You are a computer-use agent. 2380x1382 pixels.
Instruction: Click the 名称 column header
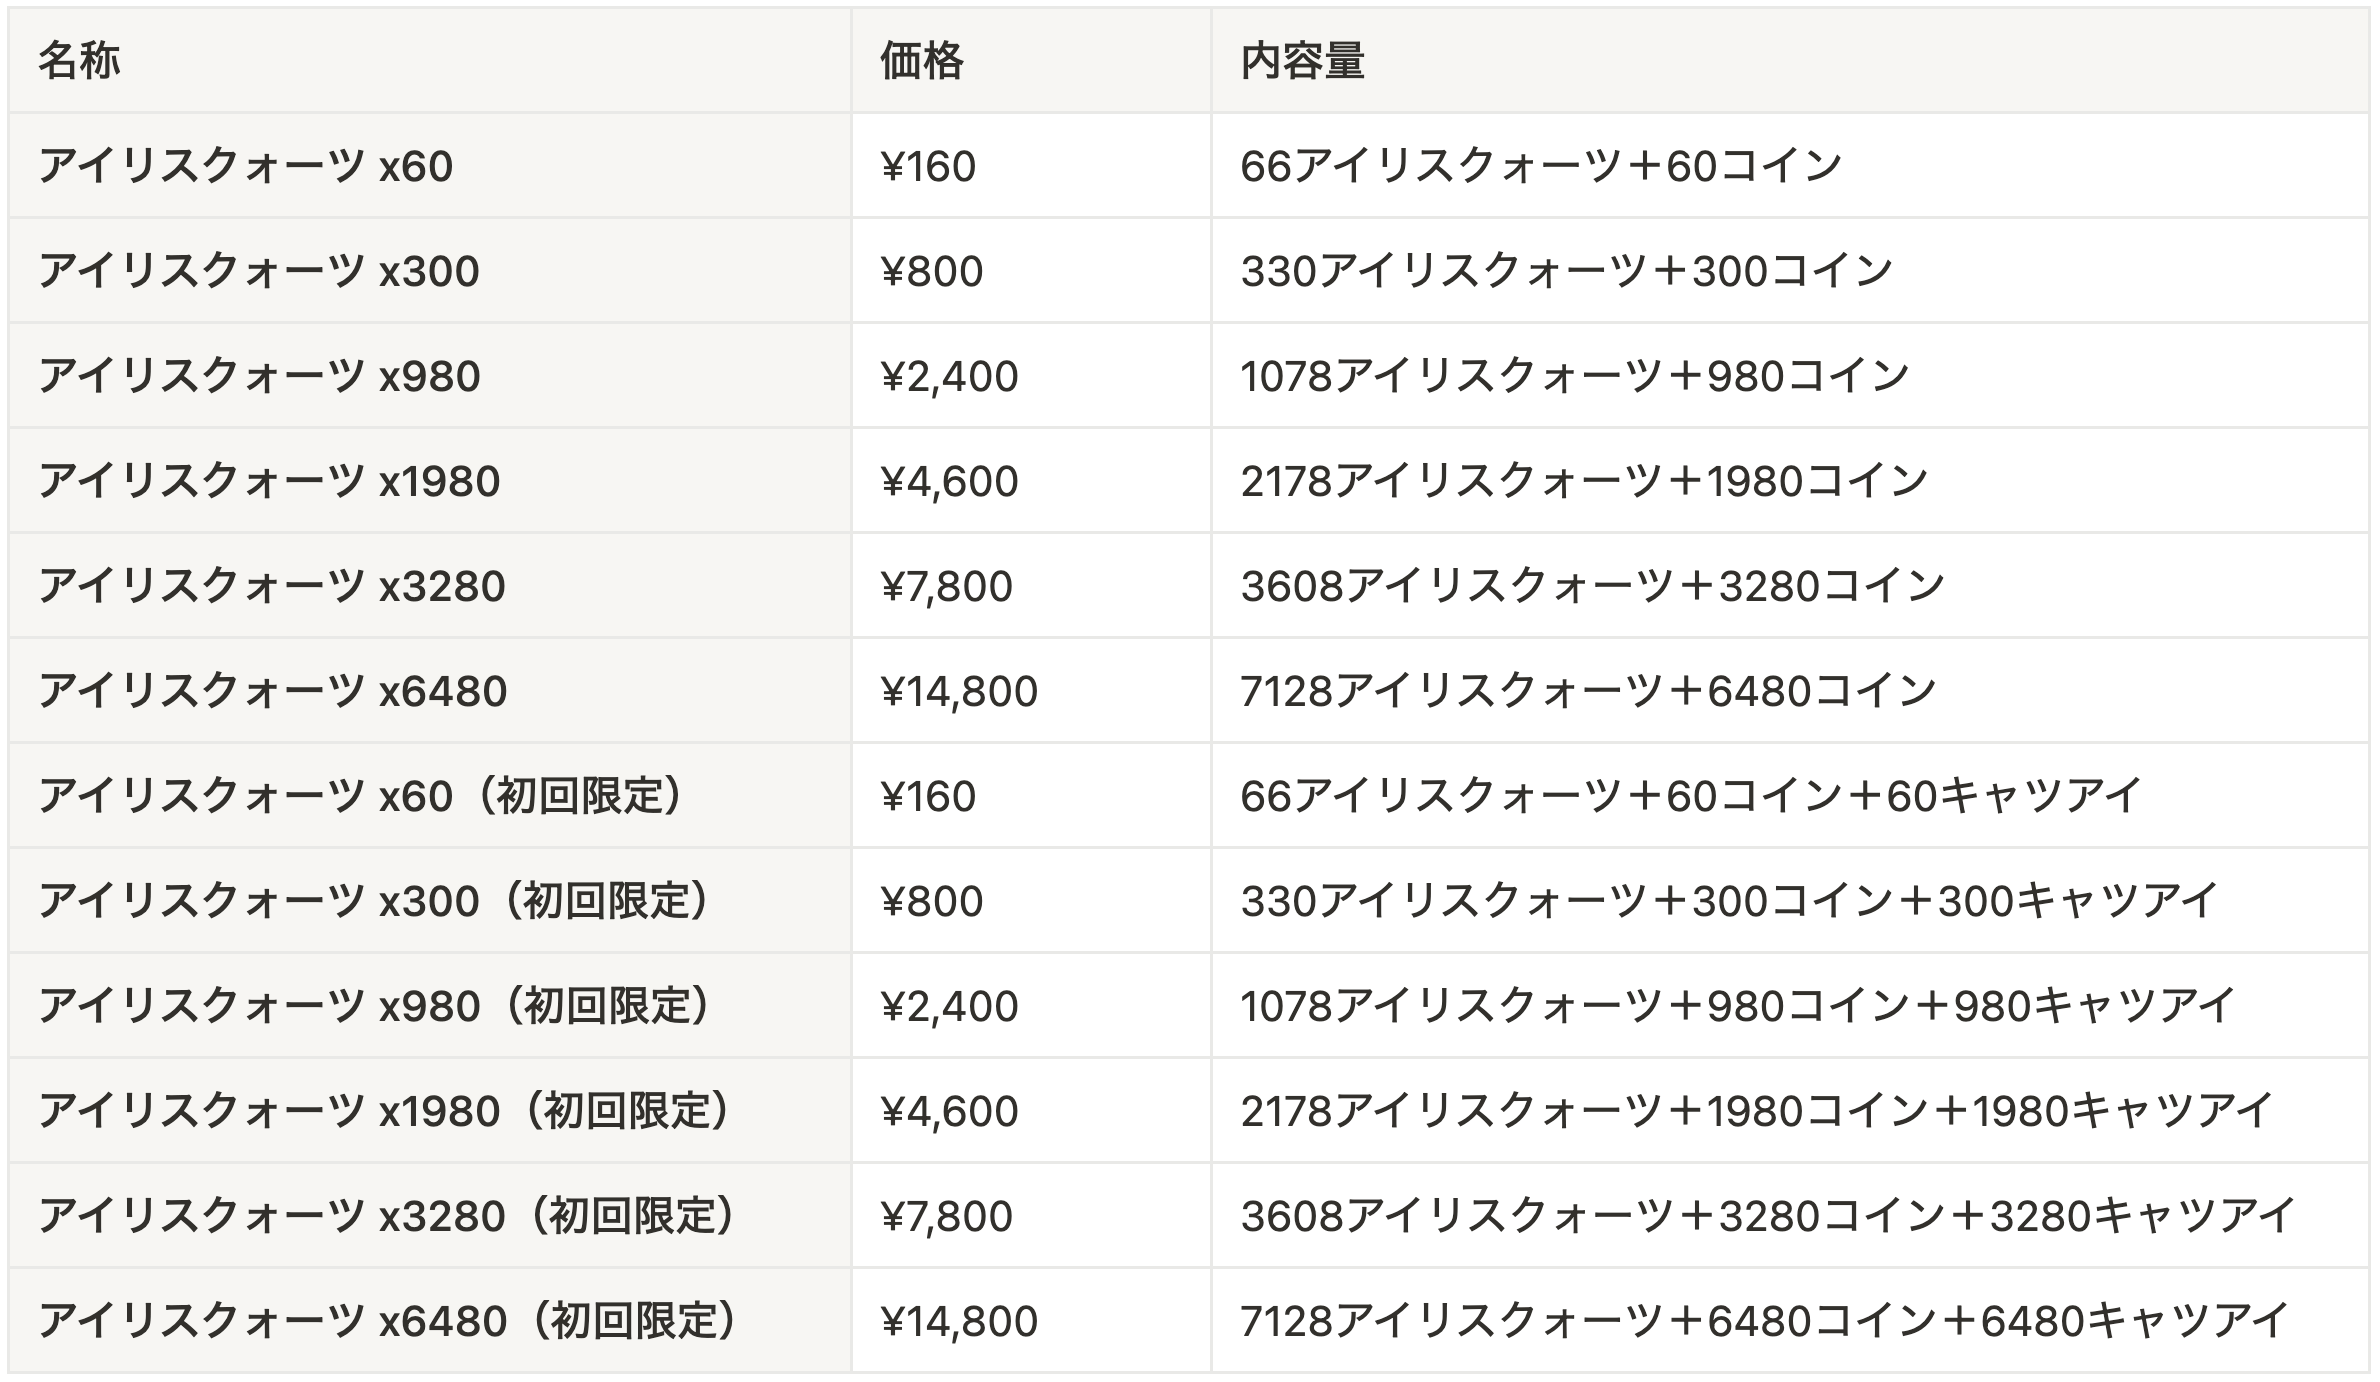coord(80,61)
